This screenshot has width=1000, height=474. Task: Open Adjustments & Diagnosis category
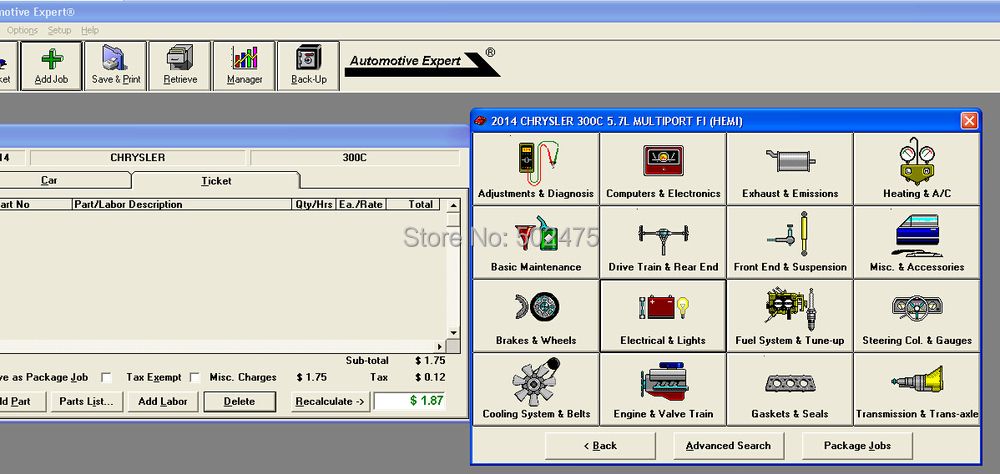[x=536, y=168]
